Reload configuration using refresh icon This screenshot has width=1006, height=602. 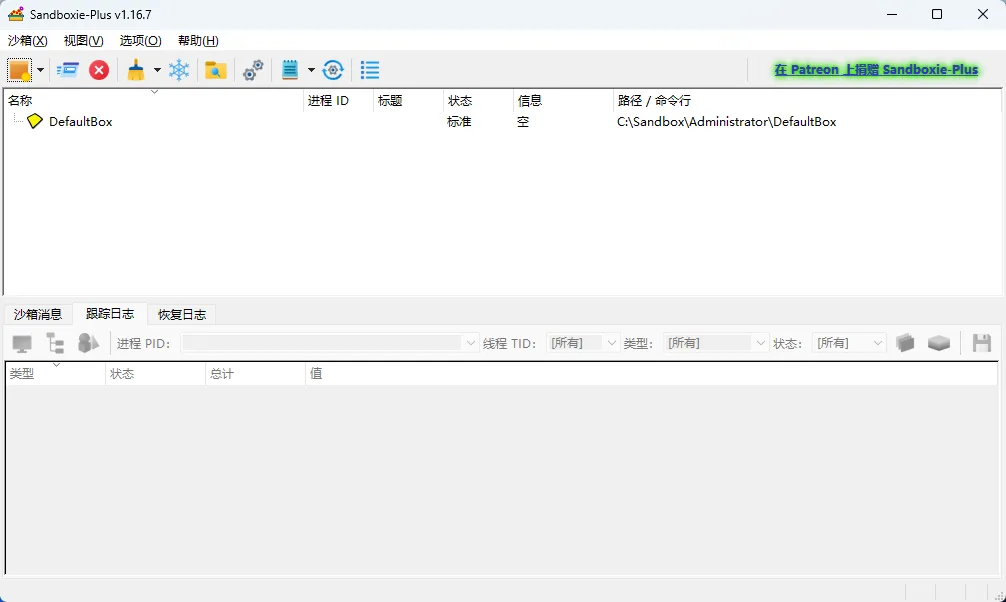(x=331, y=70)
